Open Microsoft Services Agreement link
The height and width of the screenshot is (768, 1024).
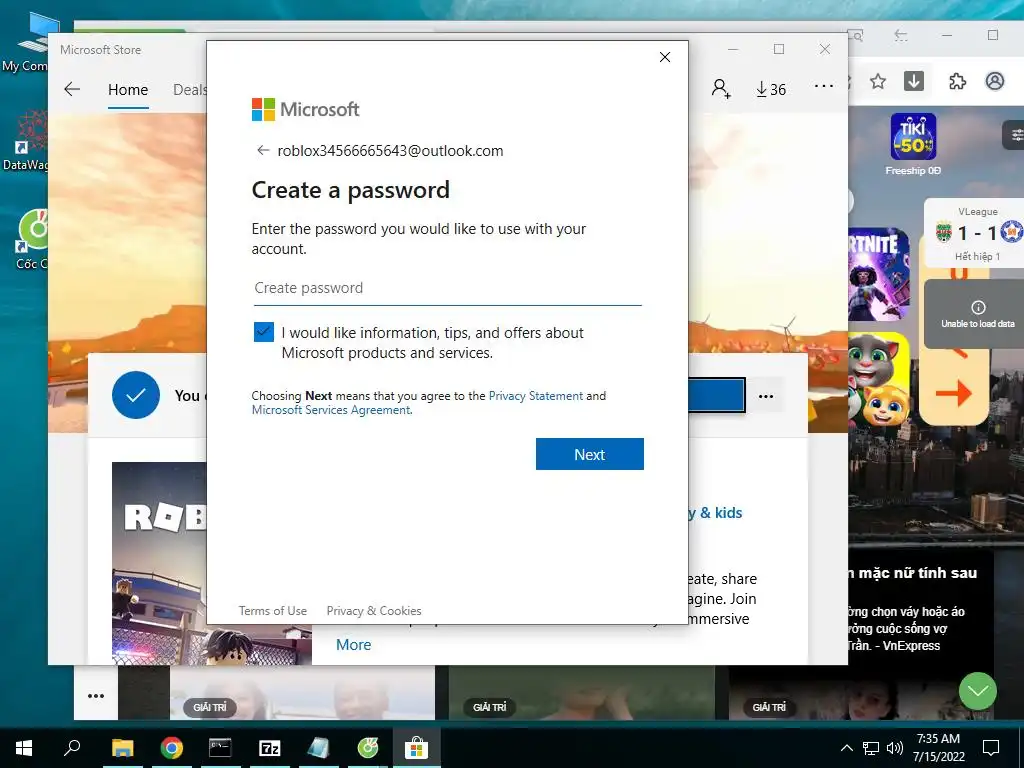point(331,410)
